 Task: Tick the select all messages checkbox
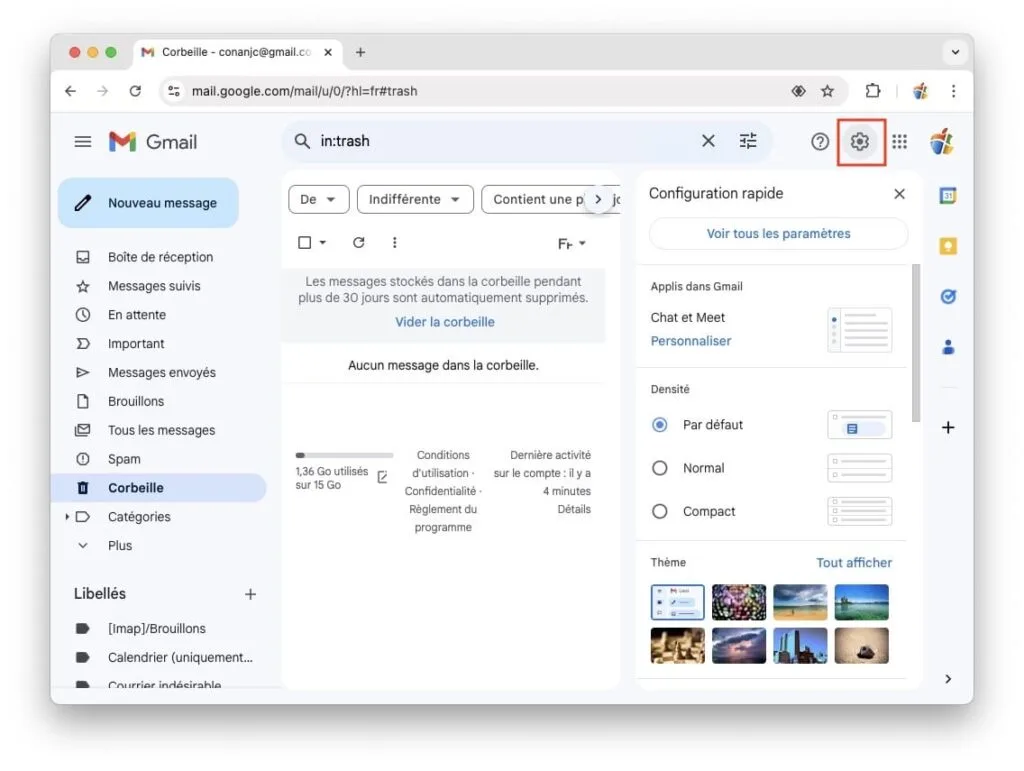[x=304, y=243]
